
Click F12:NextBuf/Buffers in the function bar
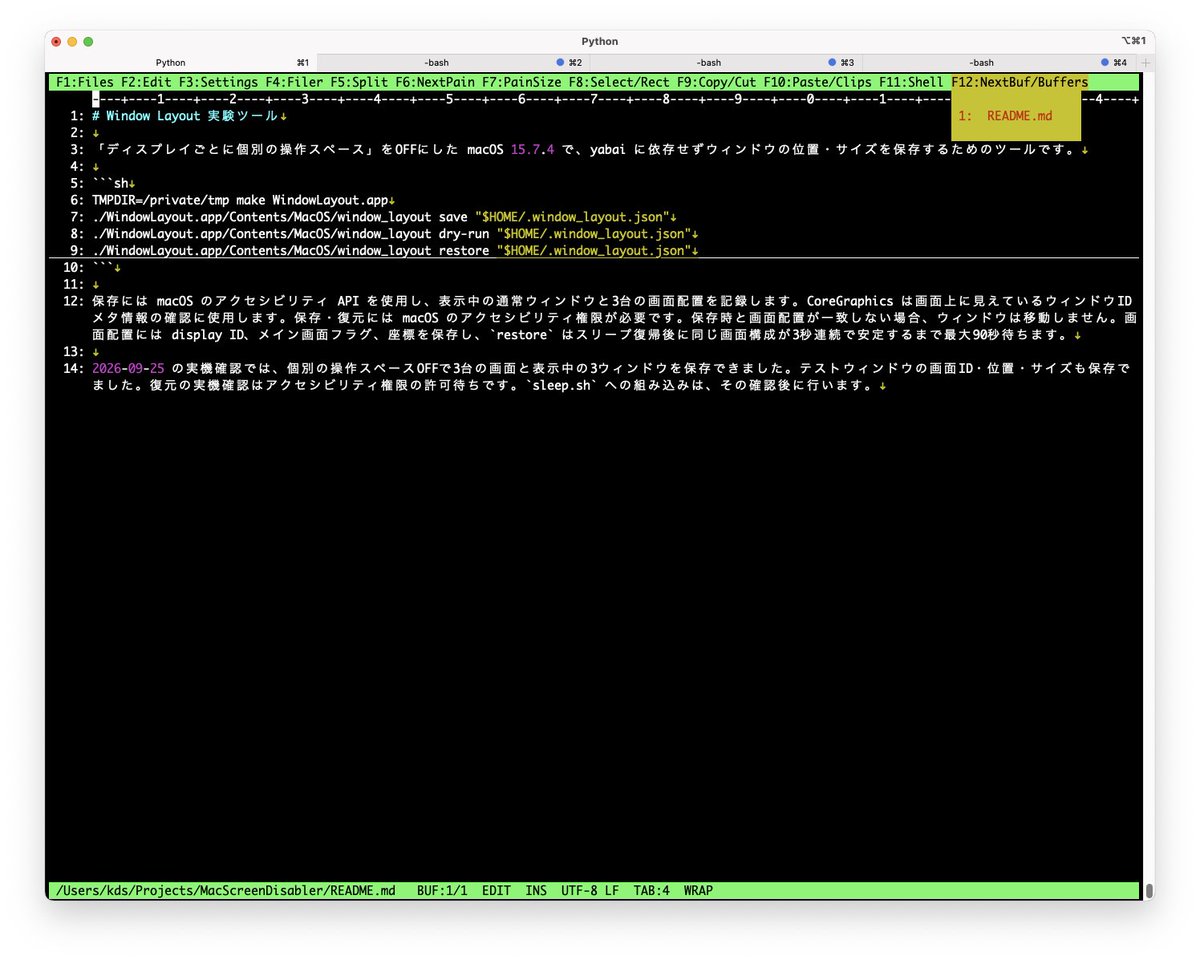click(1019, 82)
